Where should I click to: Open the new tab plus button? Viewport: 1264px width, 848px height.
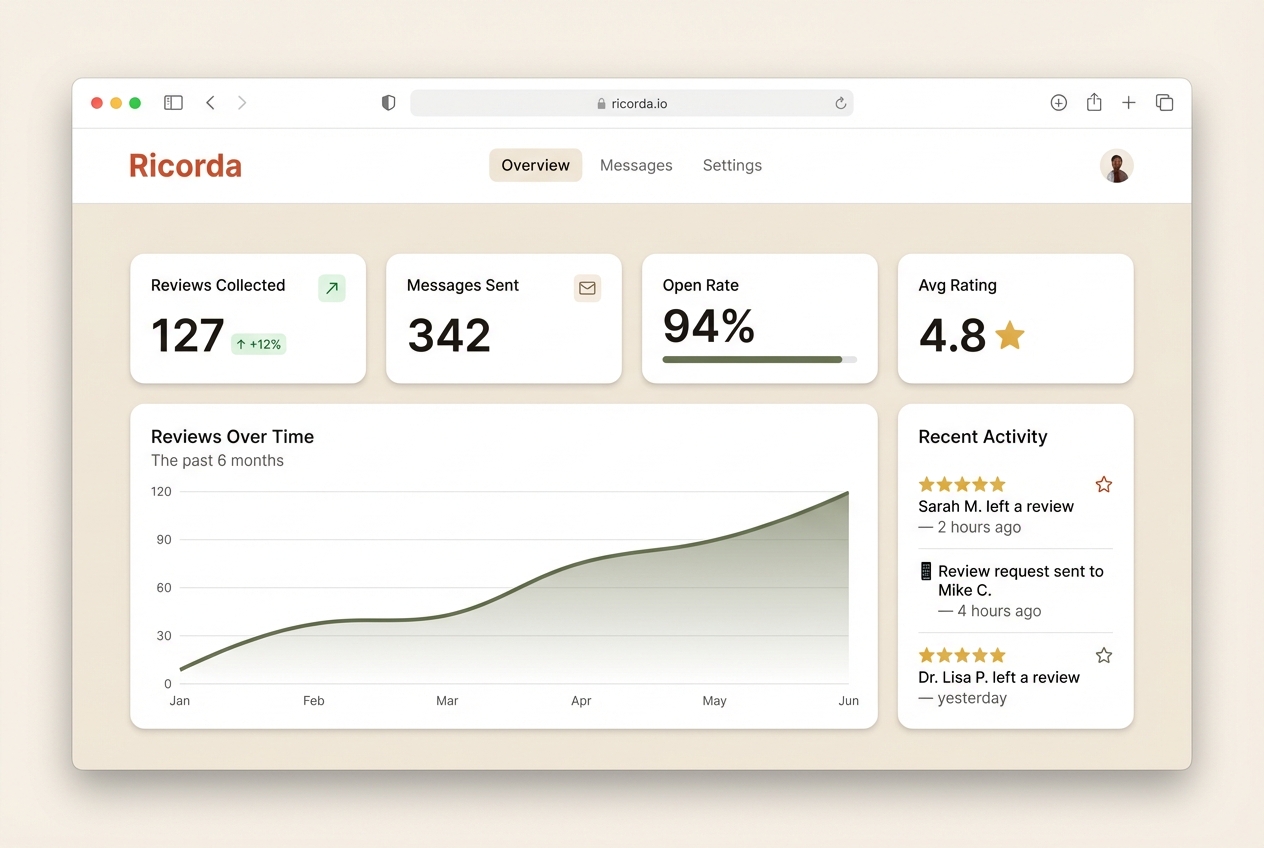[x=1128, y=102]
